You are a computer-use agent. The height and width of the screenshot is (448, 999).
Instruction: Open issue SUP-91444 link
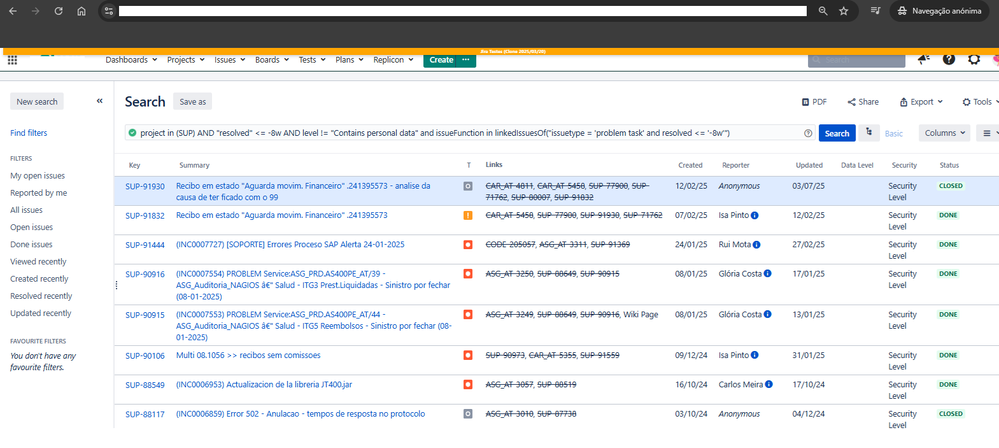click(145, 245)
